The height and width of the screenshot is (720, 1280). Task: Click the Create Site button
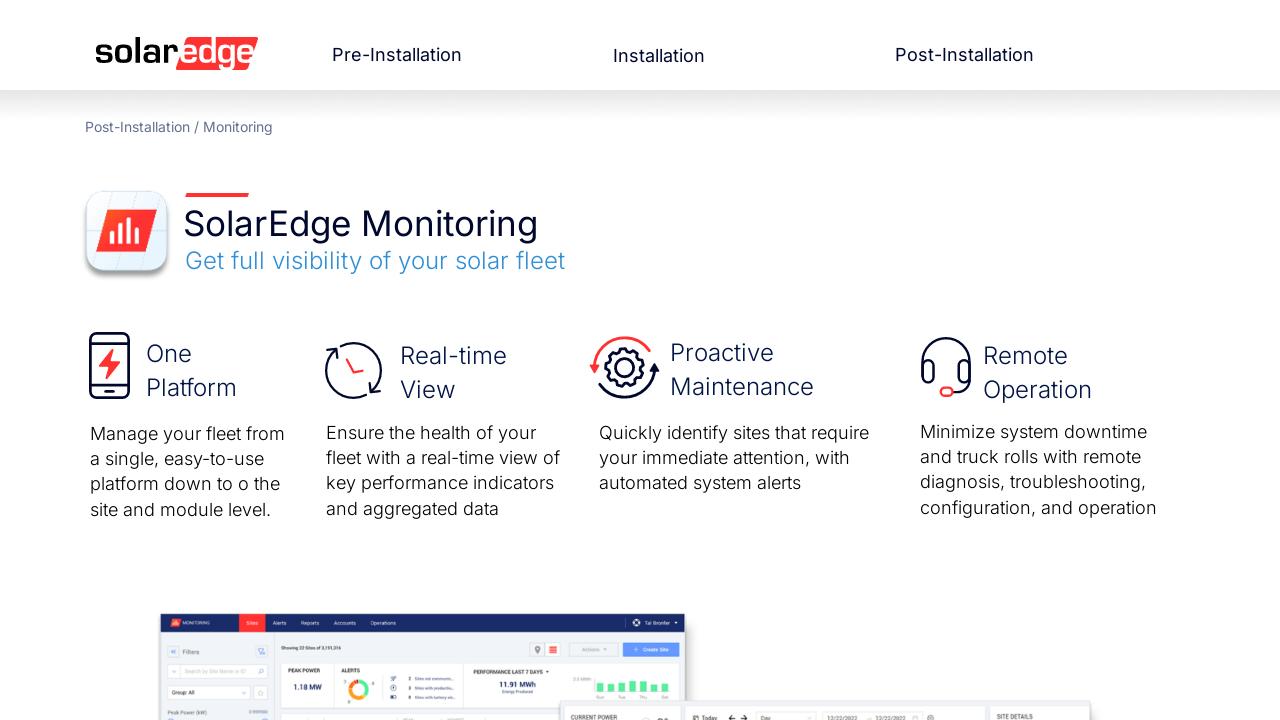point(651,649)
